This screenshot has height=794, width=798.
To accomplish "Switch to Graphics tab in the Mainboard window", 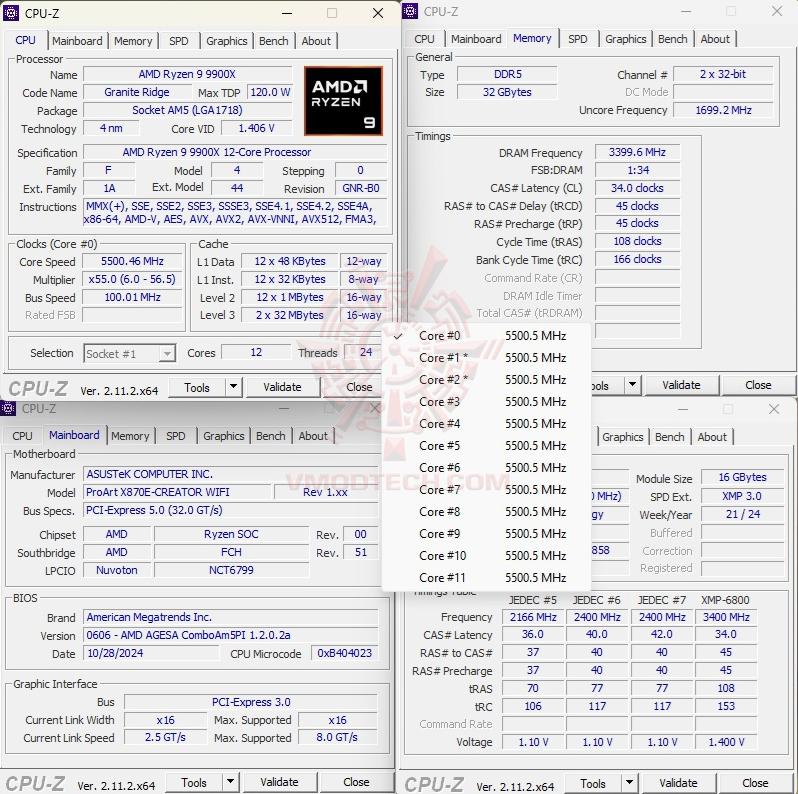I will [x=223, y=436].
